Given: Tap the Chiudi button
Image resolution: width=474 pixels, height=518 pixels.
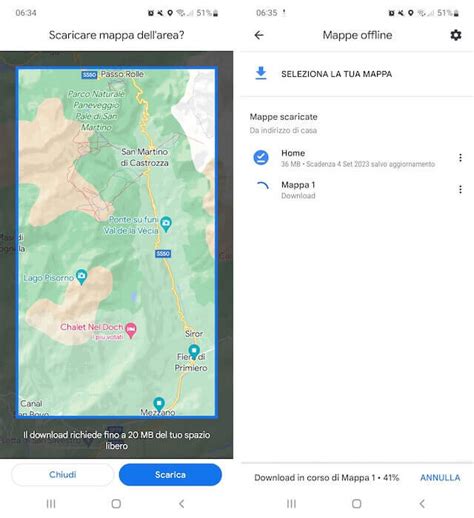Looking at the screenshot, I should pyautogui.click(x=63, y=474).
